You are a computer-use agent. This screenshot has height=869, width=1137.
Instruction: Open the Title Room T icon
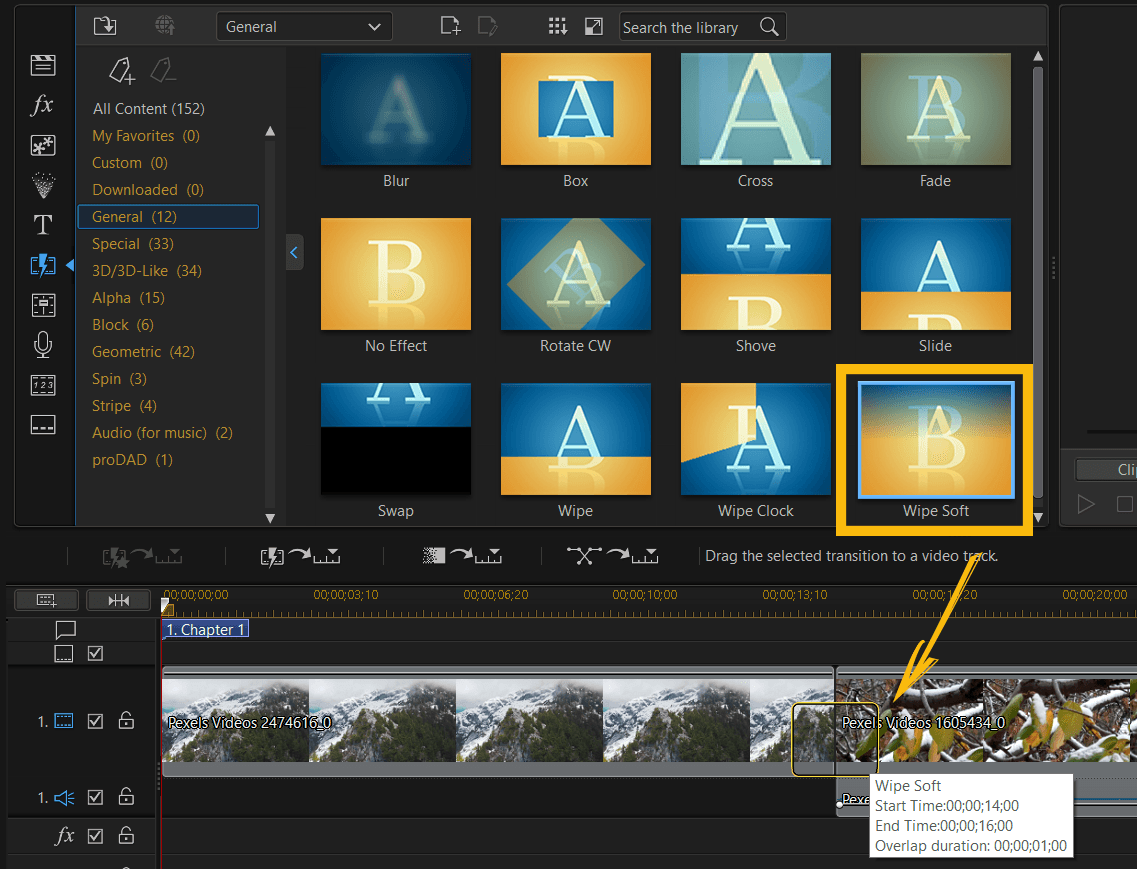[43, 224]
